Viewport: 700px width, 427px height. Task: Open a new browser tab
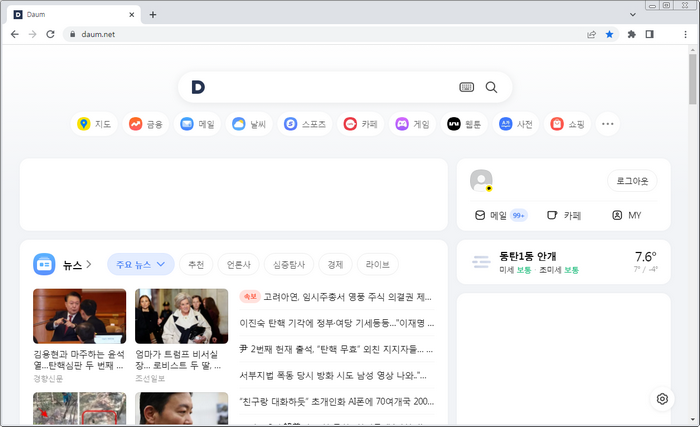[153, 15]
